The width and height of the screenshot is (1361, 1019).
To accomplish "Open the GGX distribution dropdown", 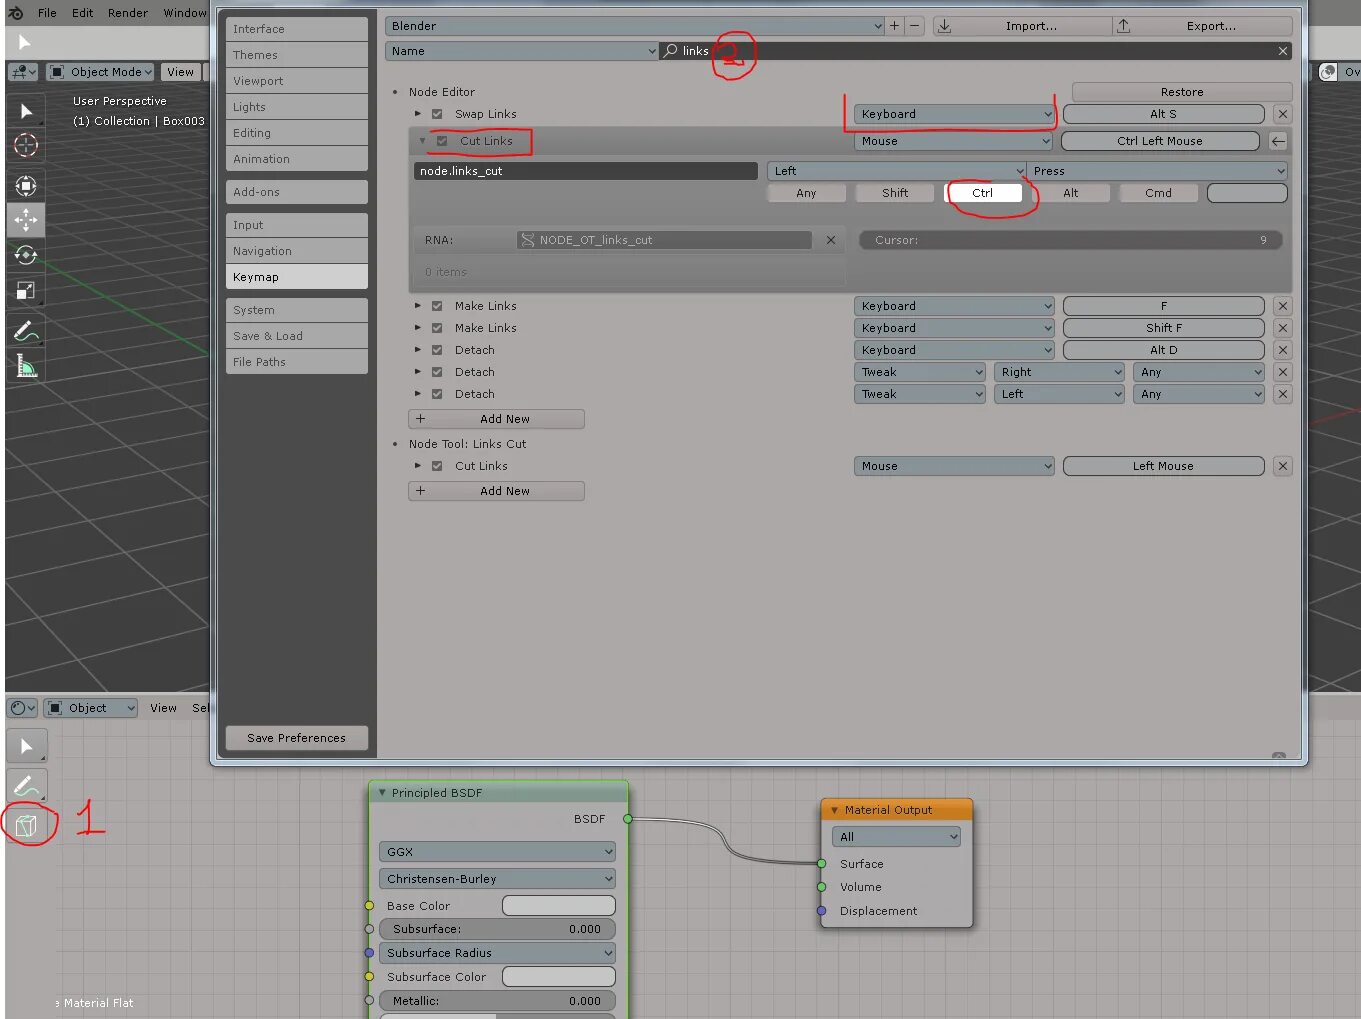I will click(x=497, y=852).
